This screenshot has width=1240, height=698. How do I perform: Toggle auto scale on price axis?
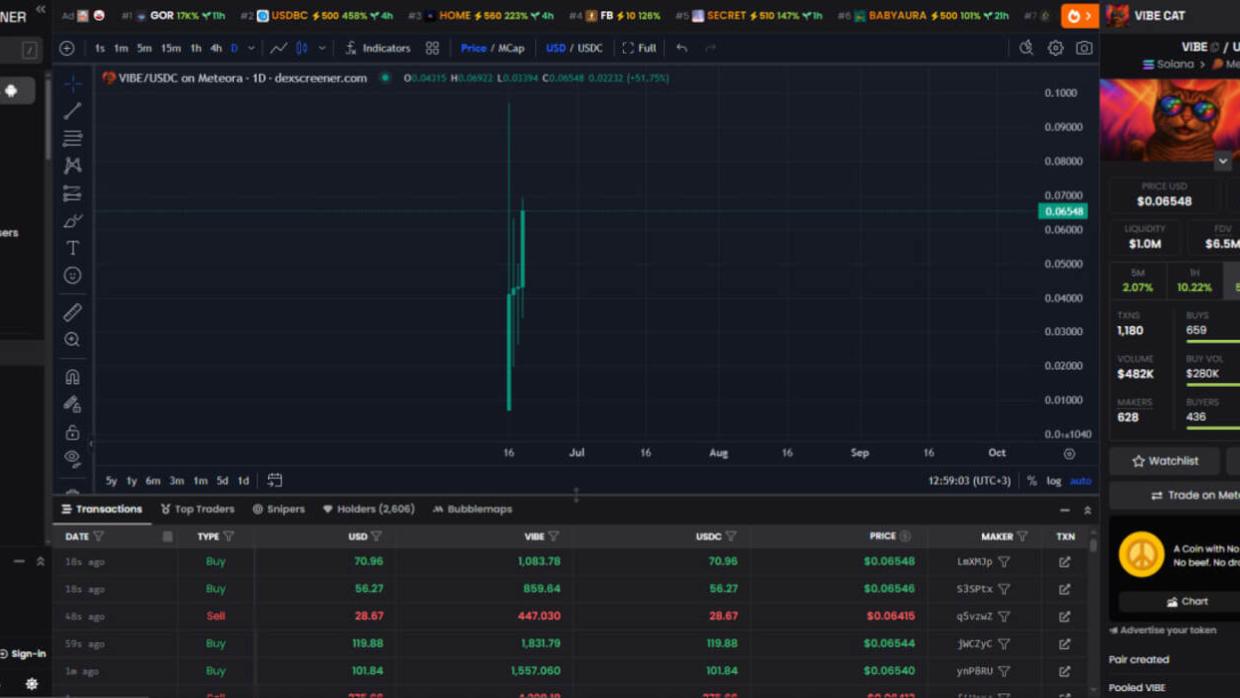(x=1081, y=481)
